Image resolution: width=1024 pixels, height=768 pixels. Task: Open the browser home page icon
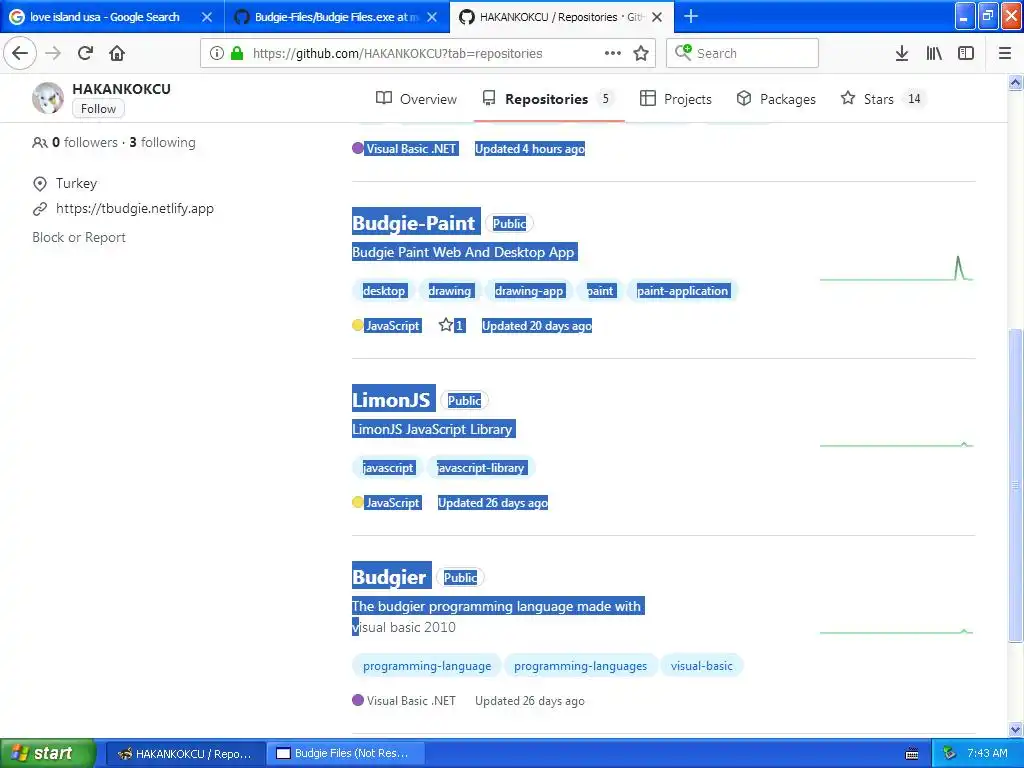tap(117, 53)
